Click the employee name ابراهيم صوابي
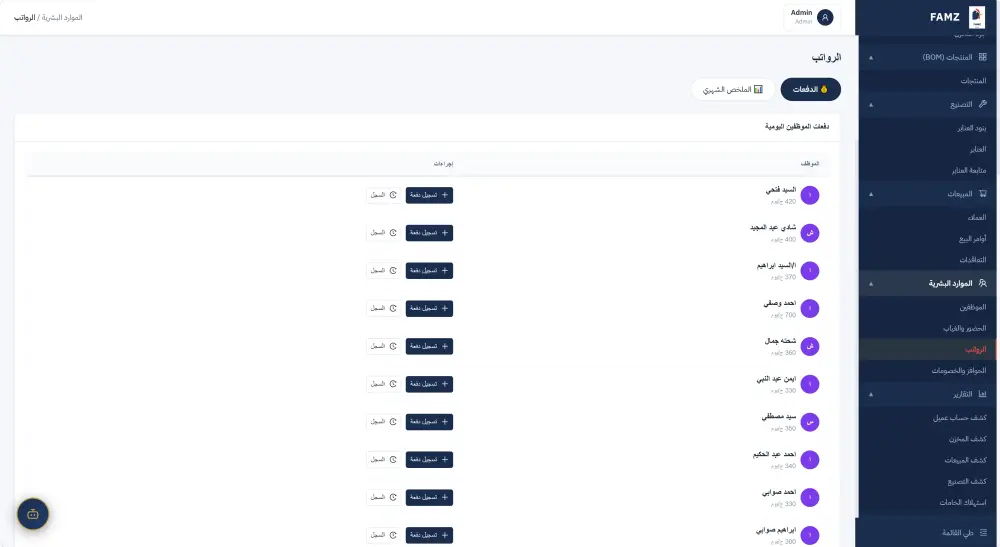The height and width of the screenshot is (547, 1000). pos(776,530)
